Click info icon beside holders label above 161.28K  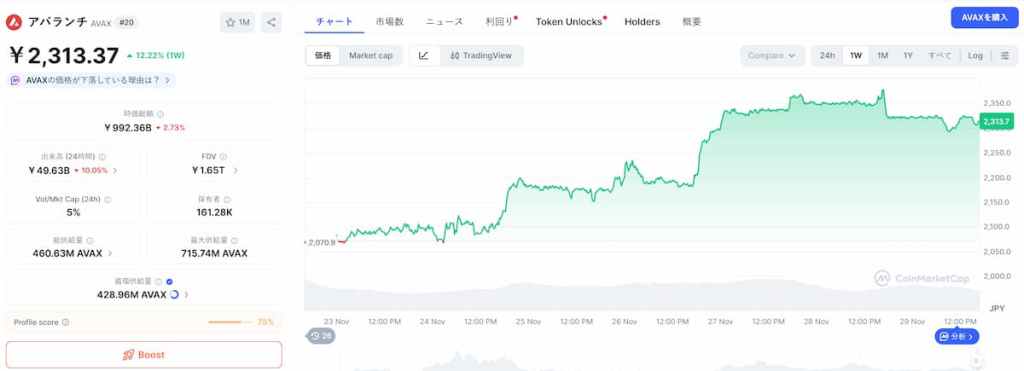coord(227,200)
